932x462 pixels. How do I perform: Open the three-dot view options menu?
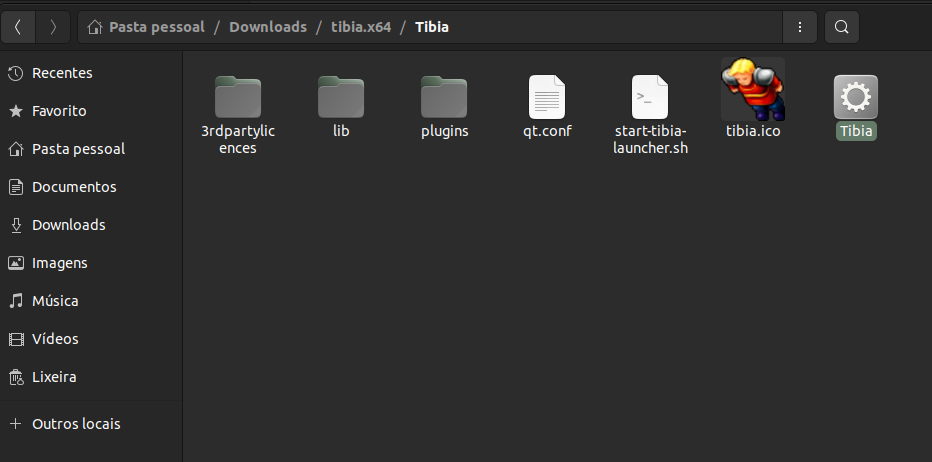pyautogui.click(x=799, y=27)
